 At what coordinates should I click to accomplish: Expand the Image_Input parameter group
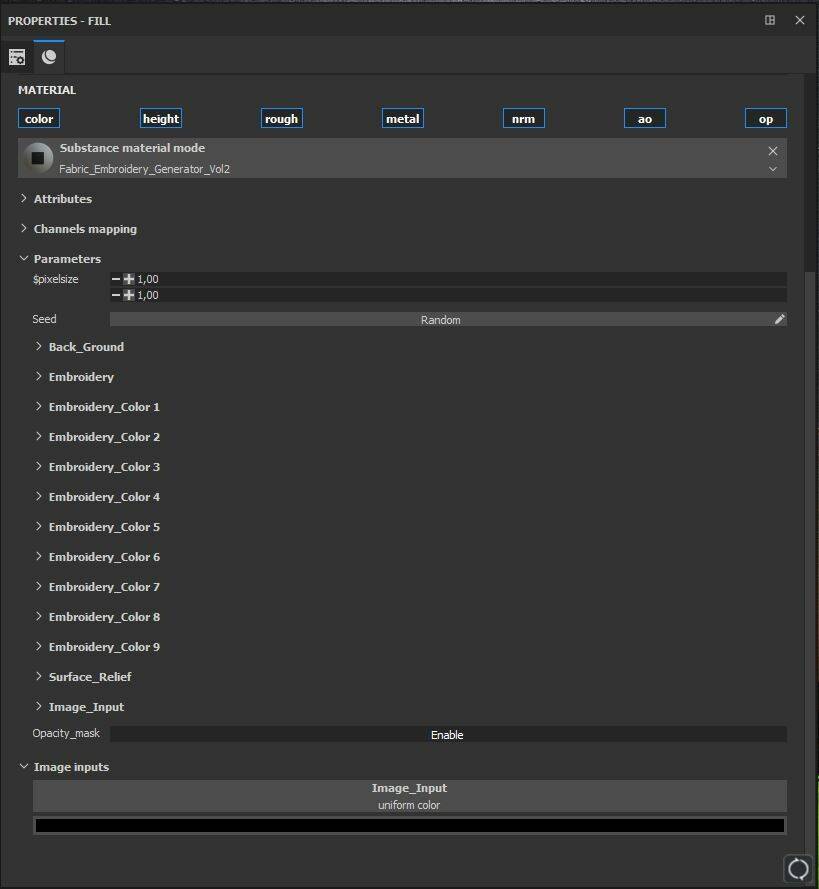(x=39, y=706)
